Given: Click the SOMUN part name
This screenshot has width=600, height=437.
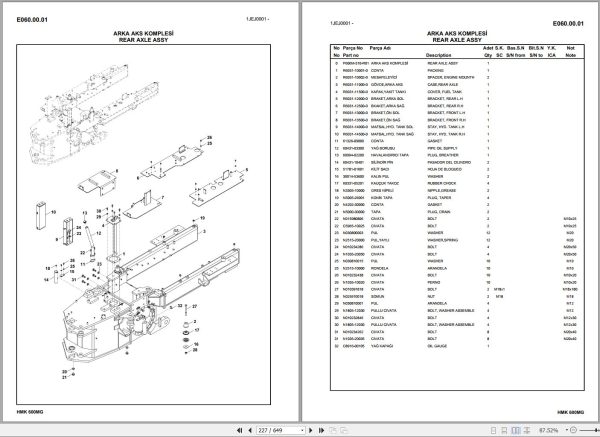Looking at the screenshot, I should 378,296.
